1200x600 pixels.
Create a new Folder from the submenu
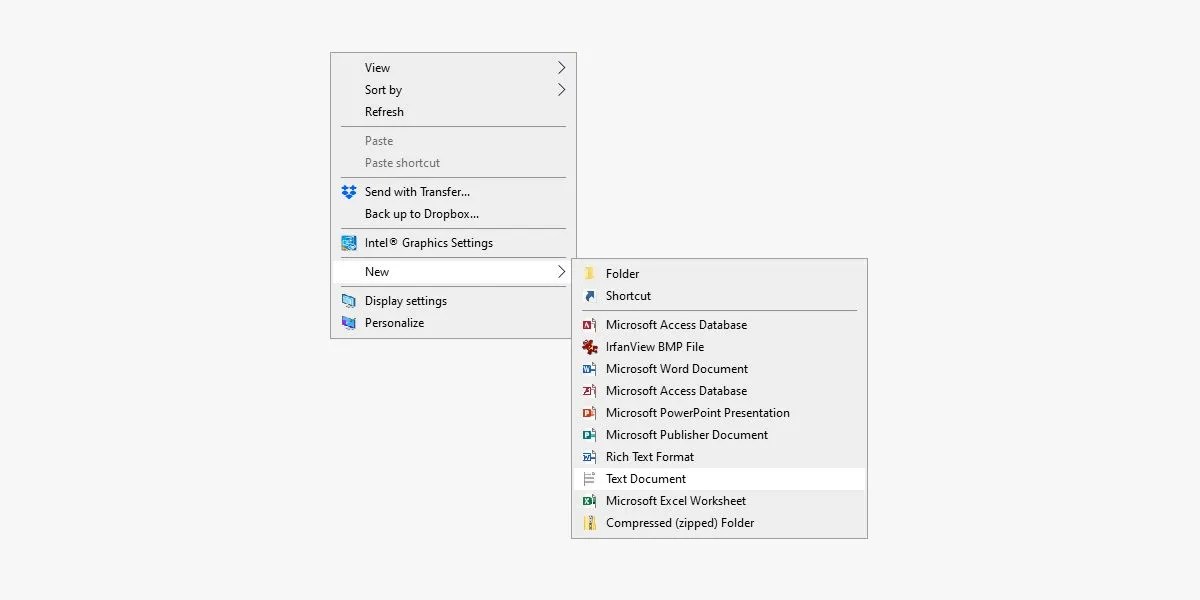[x=625, y=273]
